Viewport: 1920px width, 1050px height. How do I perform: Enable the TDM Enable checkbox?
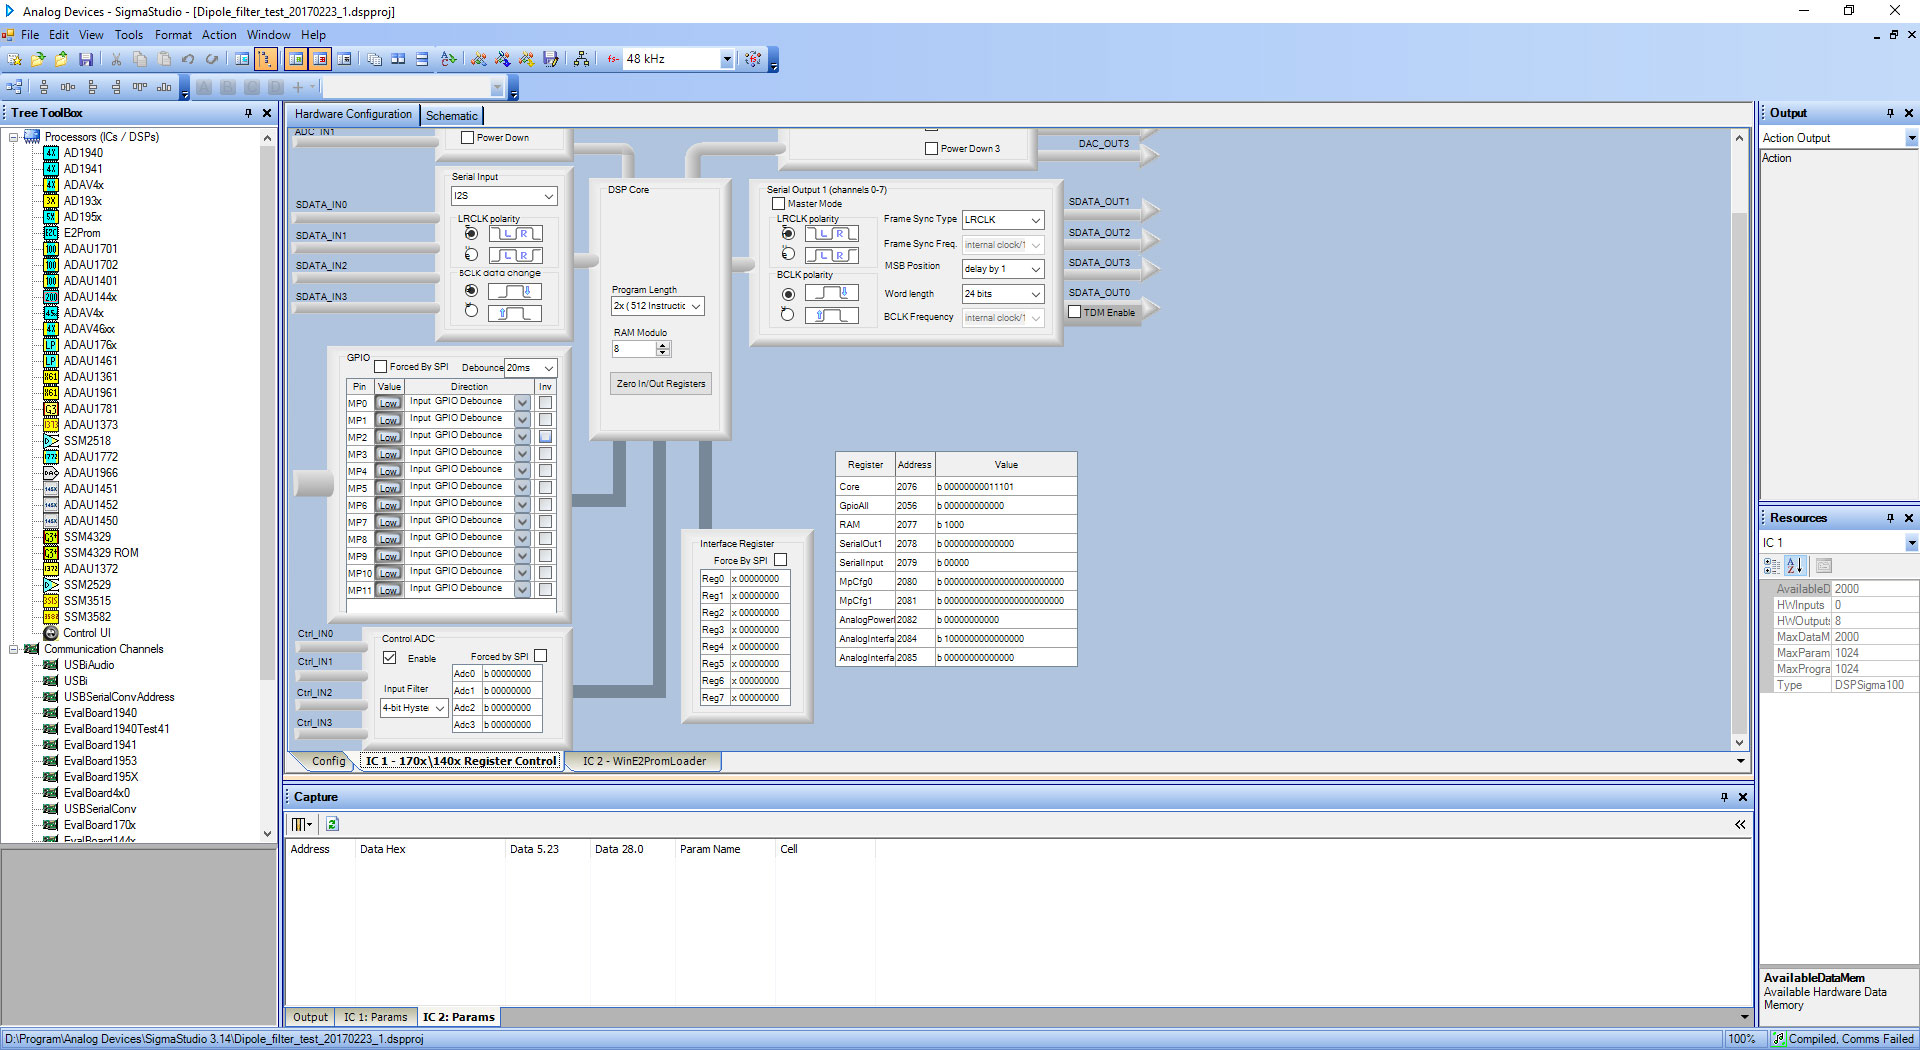[x=1075, y=312]
